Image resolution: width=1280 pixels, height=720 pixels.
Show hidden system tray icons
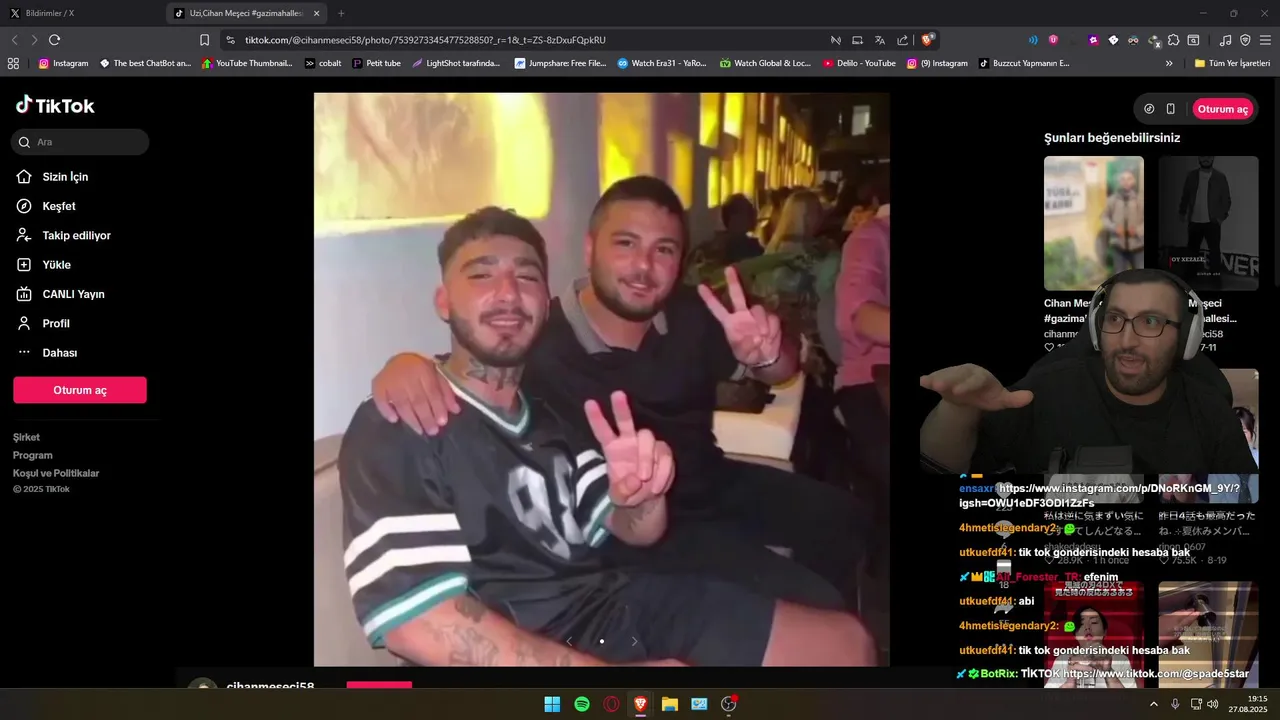[1154, 704]
